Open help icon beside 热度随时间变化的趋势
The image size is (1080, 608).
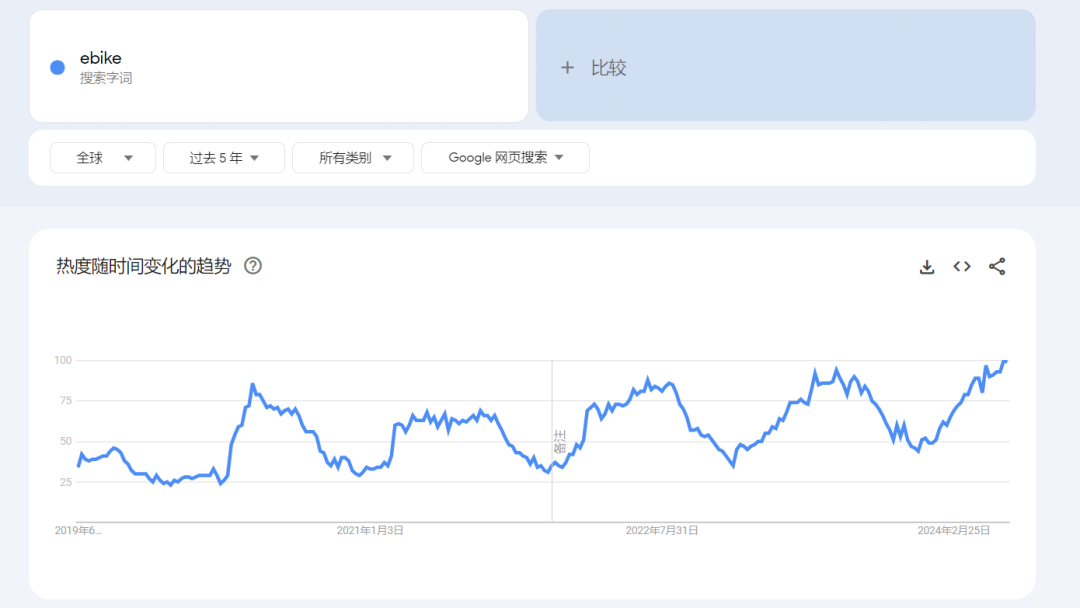click(x=253, y=266)
